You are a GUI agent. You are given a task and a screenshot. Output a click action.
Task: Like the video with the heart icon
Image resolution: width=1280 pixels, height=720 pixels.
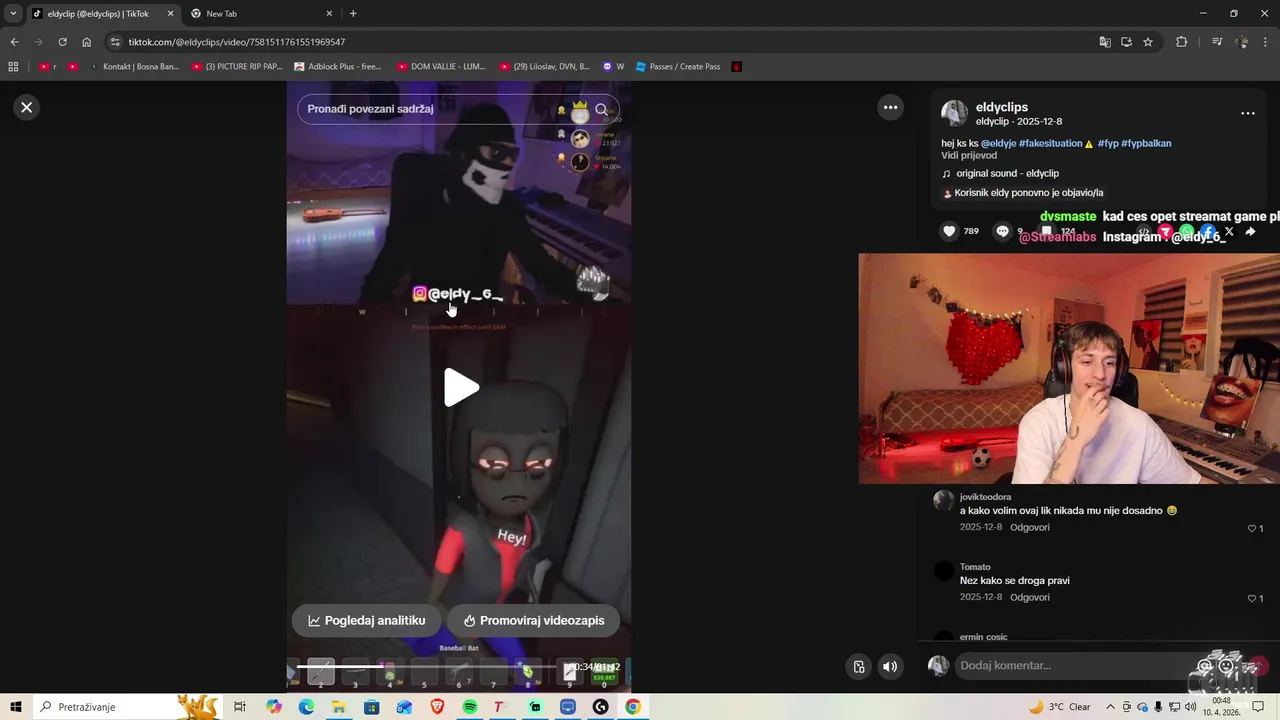pos(949,231)
